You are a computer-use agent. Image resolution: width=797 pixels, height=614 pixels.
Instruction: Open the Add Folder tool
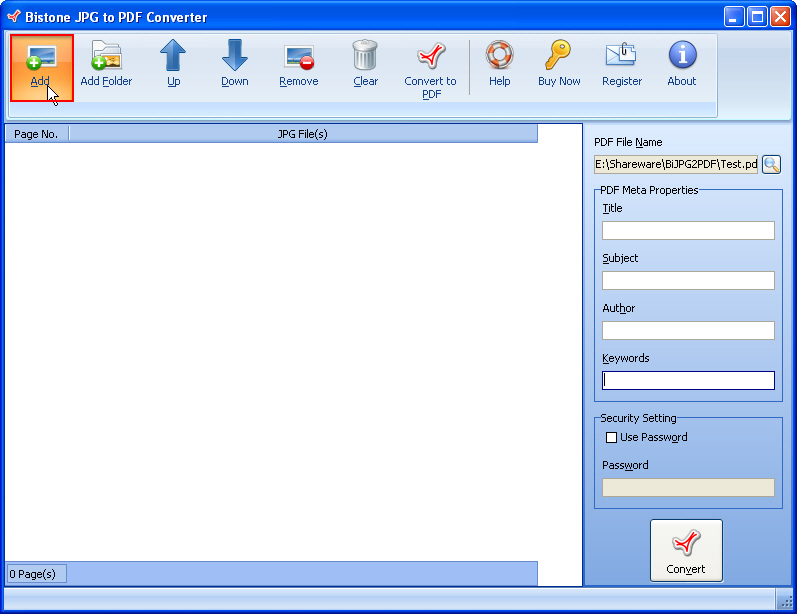click(x=106, y=64)
